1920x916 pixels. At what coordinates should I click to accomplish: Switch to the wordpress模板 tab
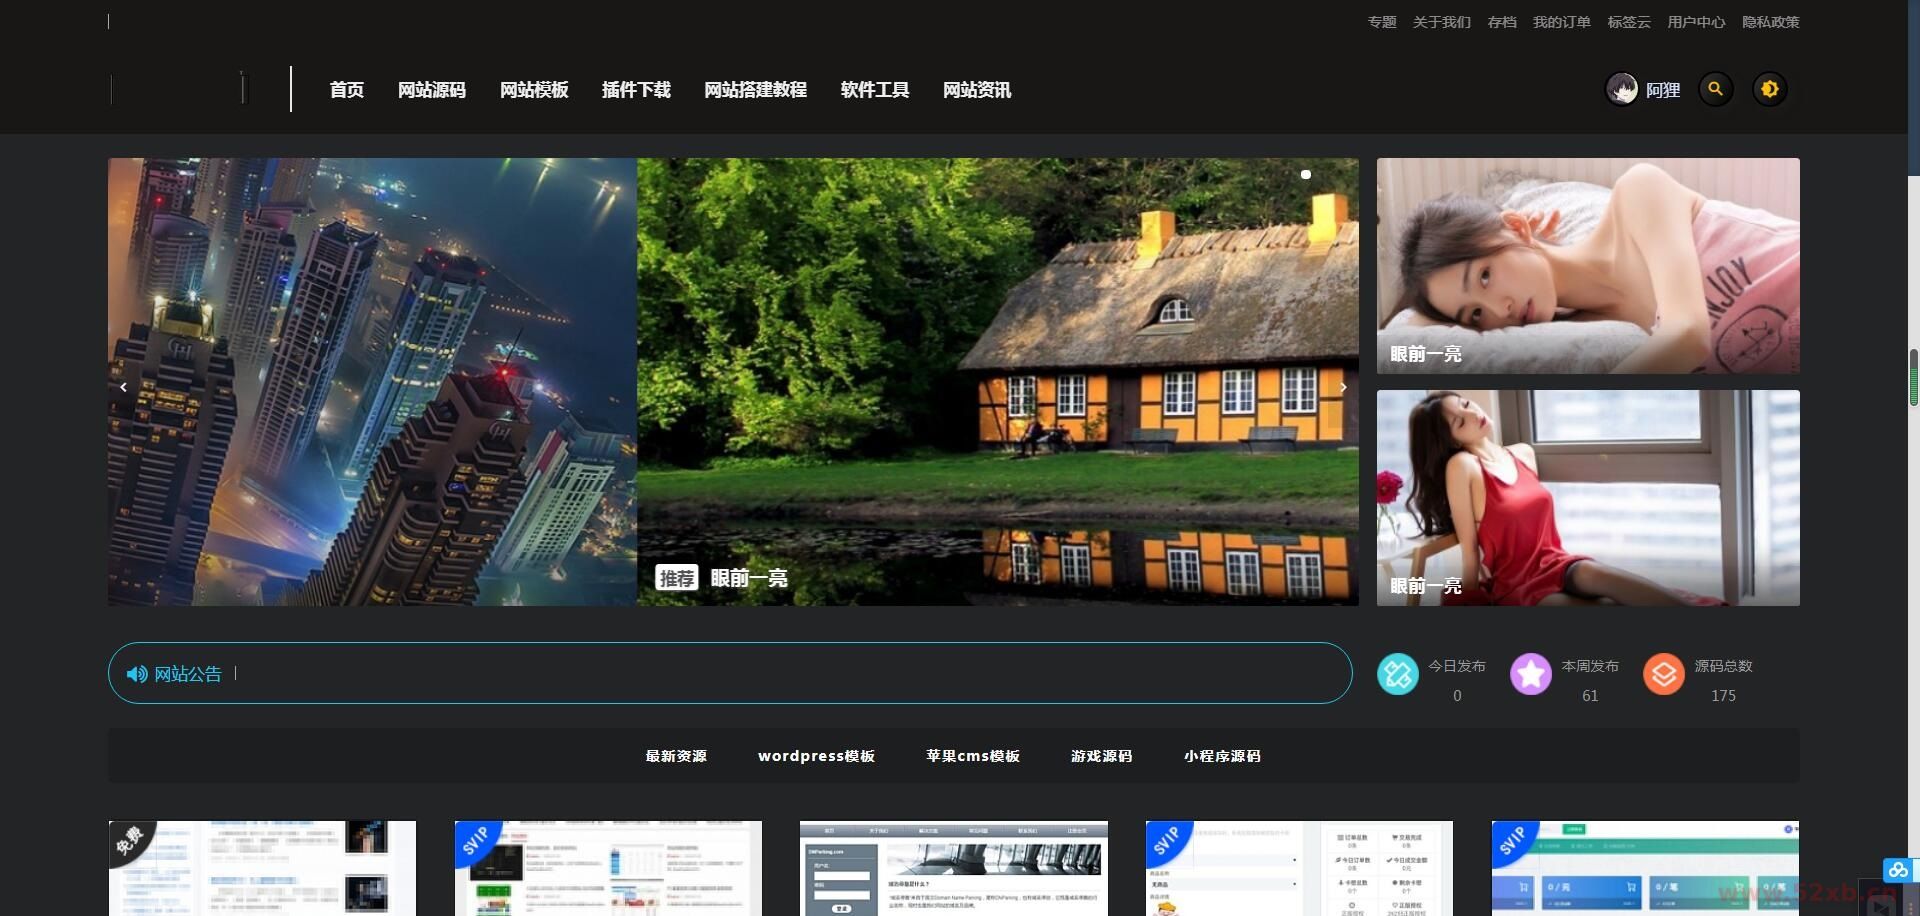pyautogui.click(x=816, y=756)
